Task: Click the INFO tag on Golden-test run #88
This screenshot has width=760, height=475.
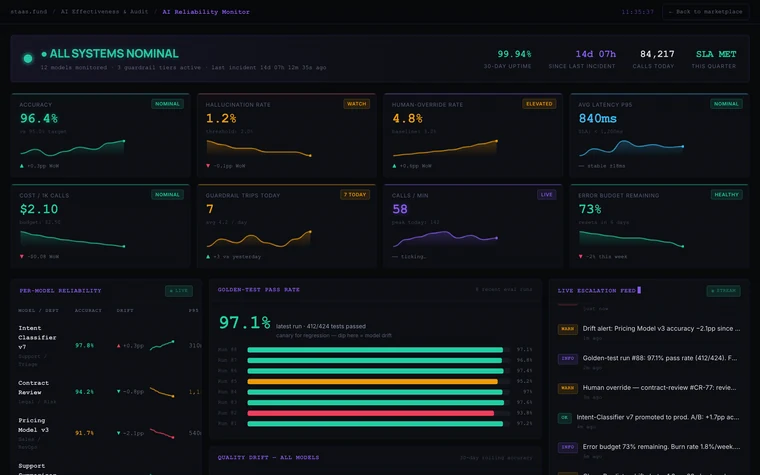Action: point(568,359)
